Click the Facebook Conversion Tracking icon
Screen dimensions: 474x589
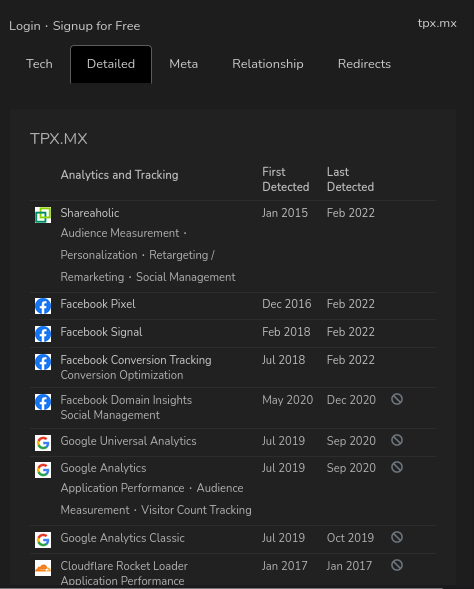coord(43,362)
